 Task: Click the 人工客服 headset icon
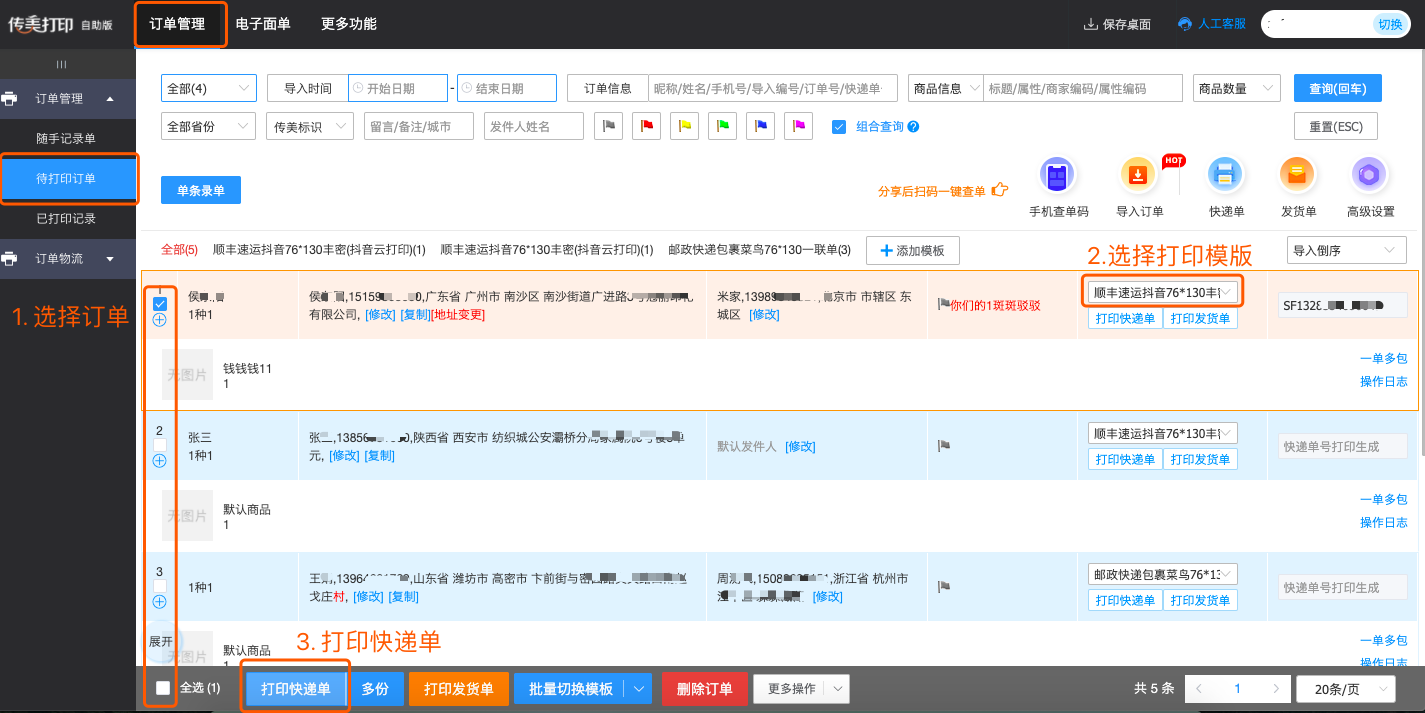[1186, 24]
